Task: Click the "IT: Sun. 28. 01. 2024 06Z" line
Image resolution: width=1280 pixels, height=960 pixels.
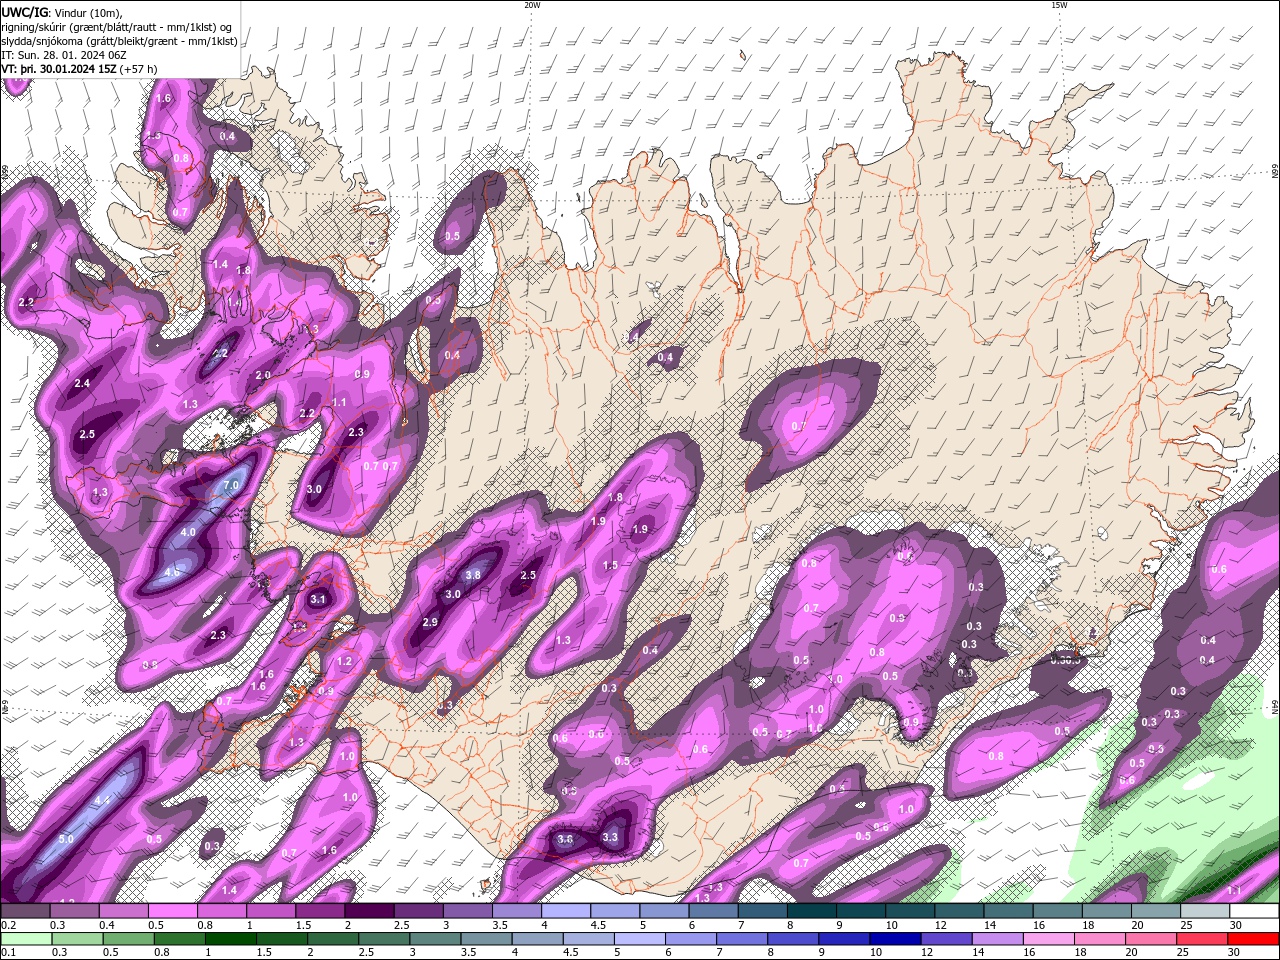Action: [63, 55]
